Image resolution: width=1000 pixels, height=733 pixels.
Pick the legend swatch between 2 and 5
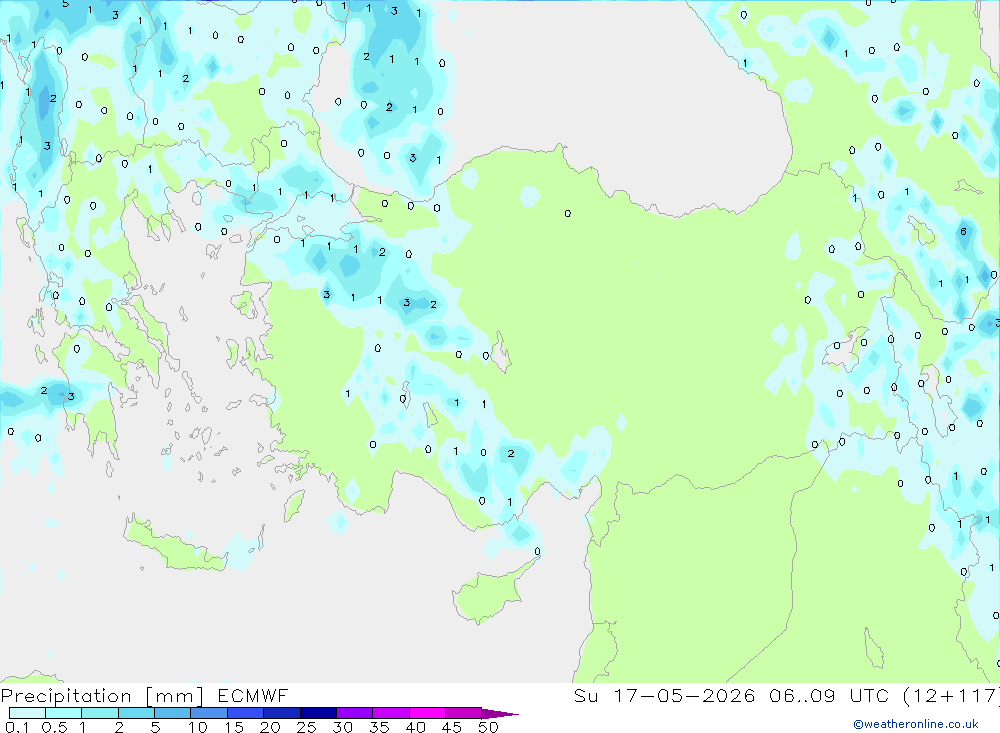point(136,713)
